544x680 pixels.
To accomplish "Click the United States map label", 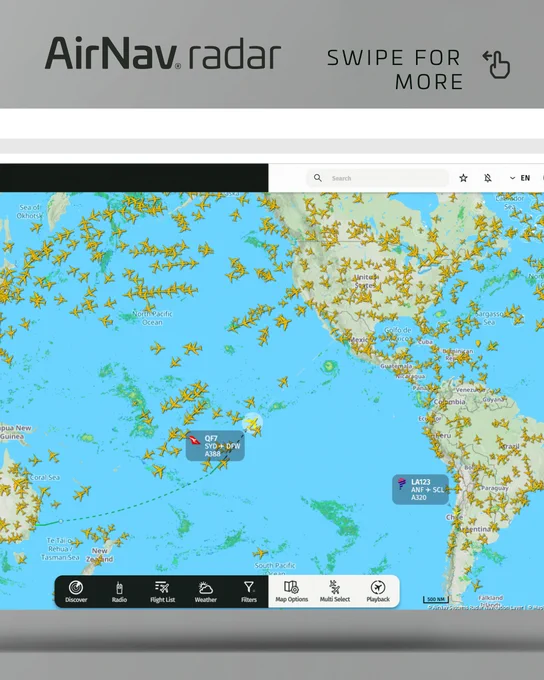I will (366, 281).
